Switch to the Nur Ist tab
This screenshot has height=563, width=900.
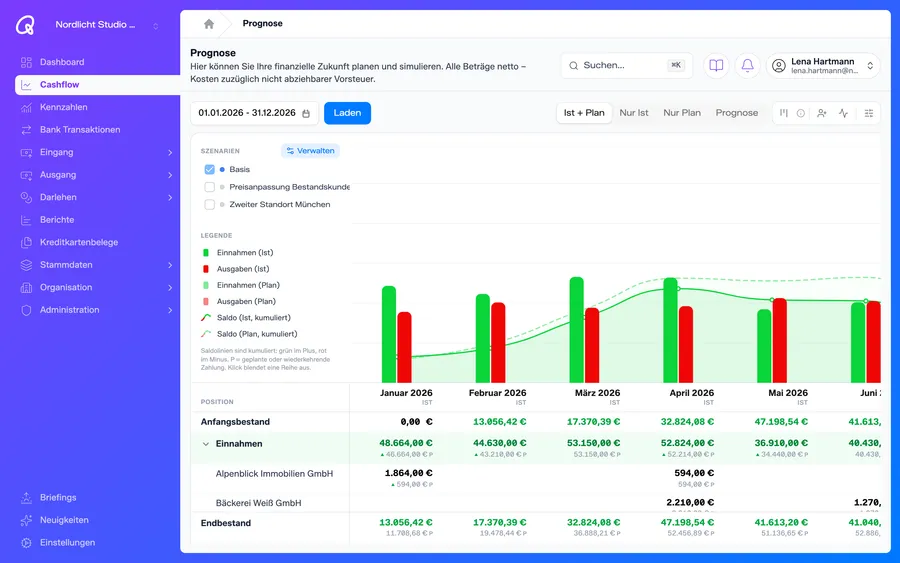(634, 113)
